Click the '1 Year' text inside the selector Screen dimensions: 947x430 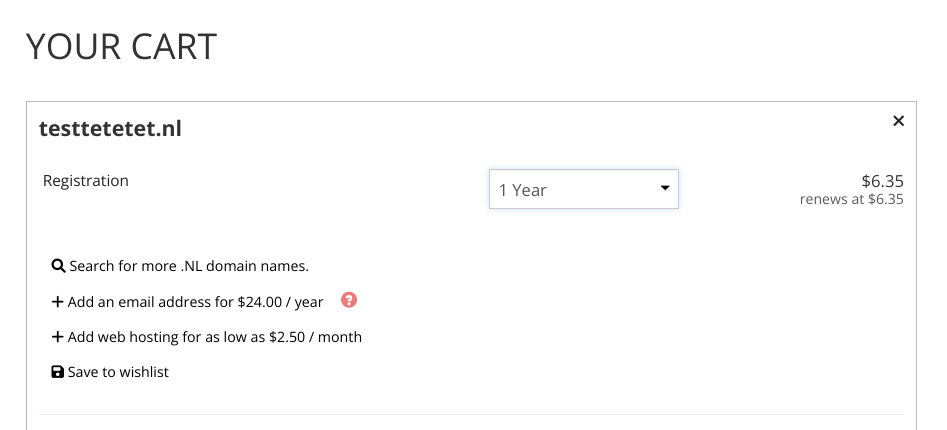click(522, 190)
